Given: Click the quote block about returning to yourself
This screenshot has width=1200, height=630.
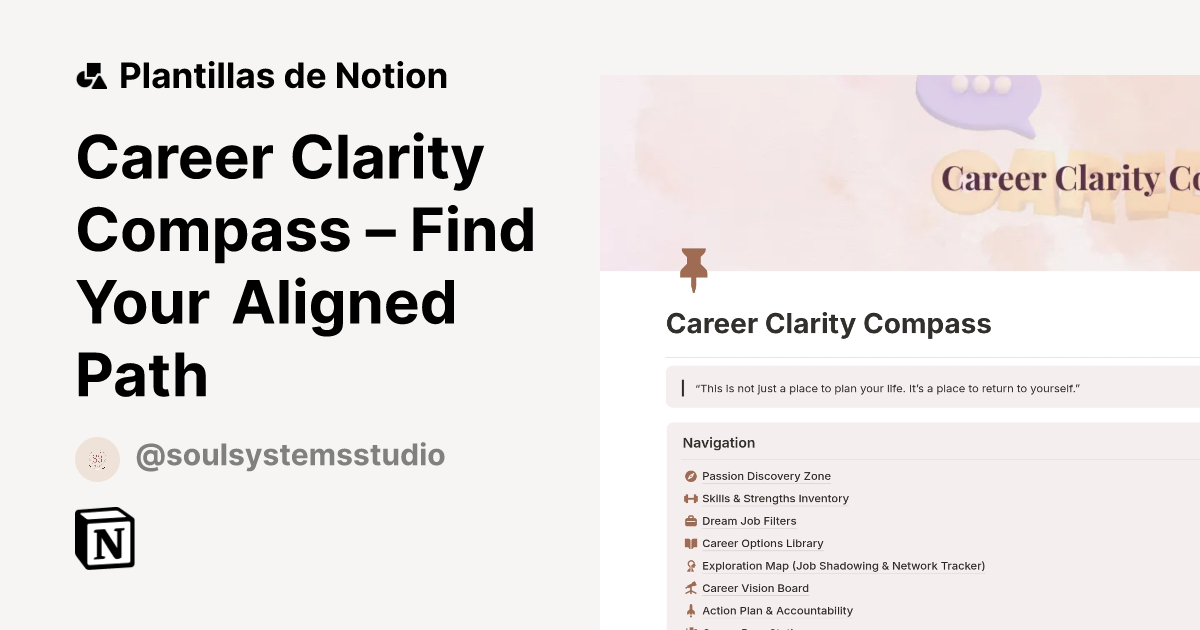Looking at the screenshot, I should tap(888, 388).
